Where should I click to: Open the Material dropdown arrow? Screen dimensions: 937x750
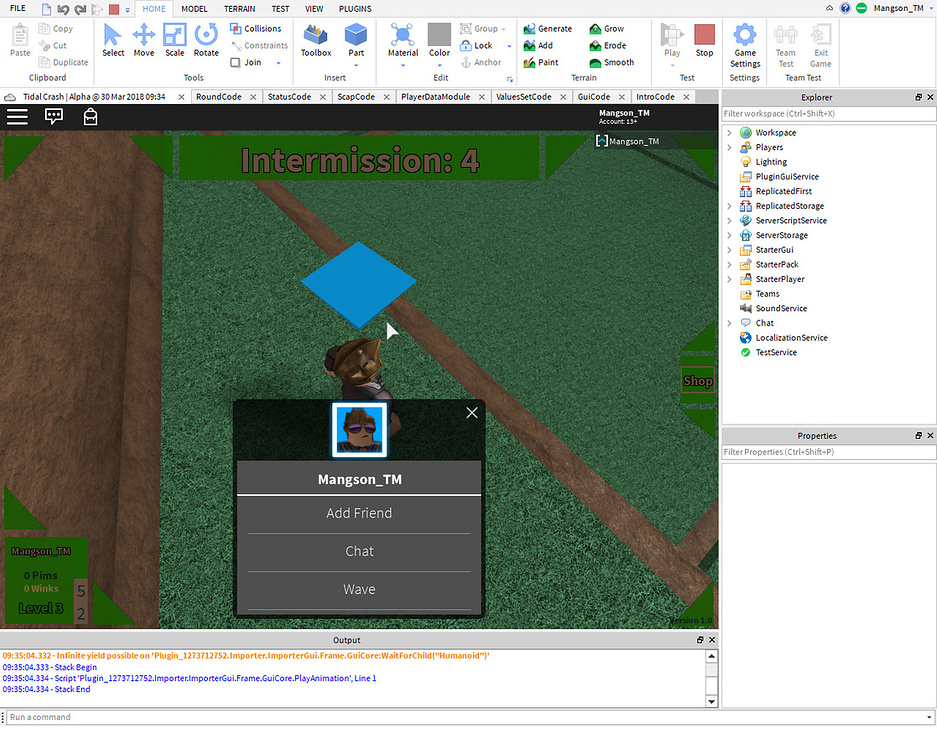[x=403, y=65]
